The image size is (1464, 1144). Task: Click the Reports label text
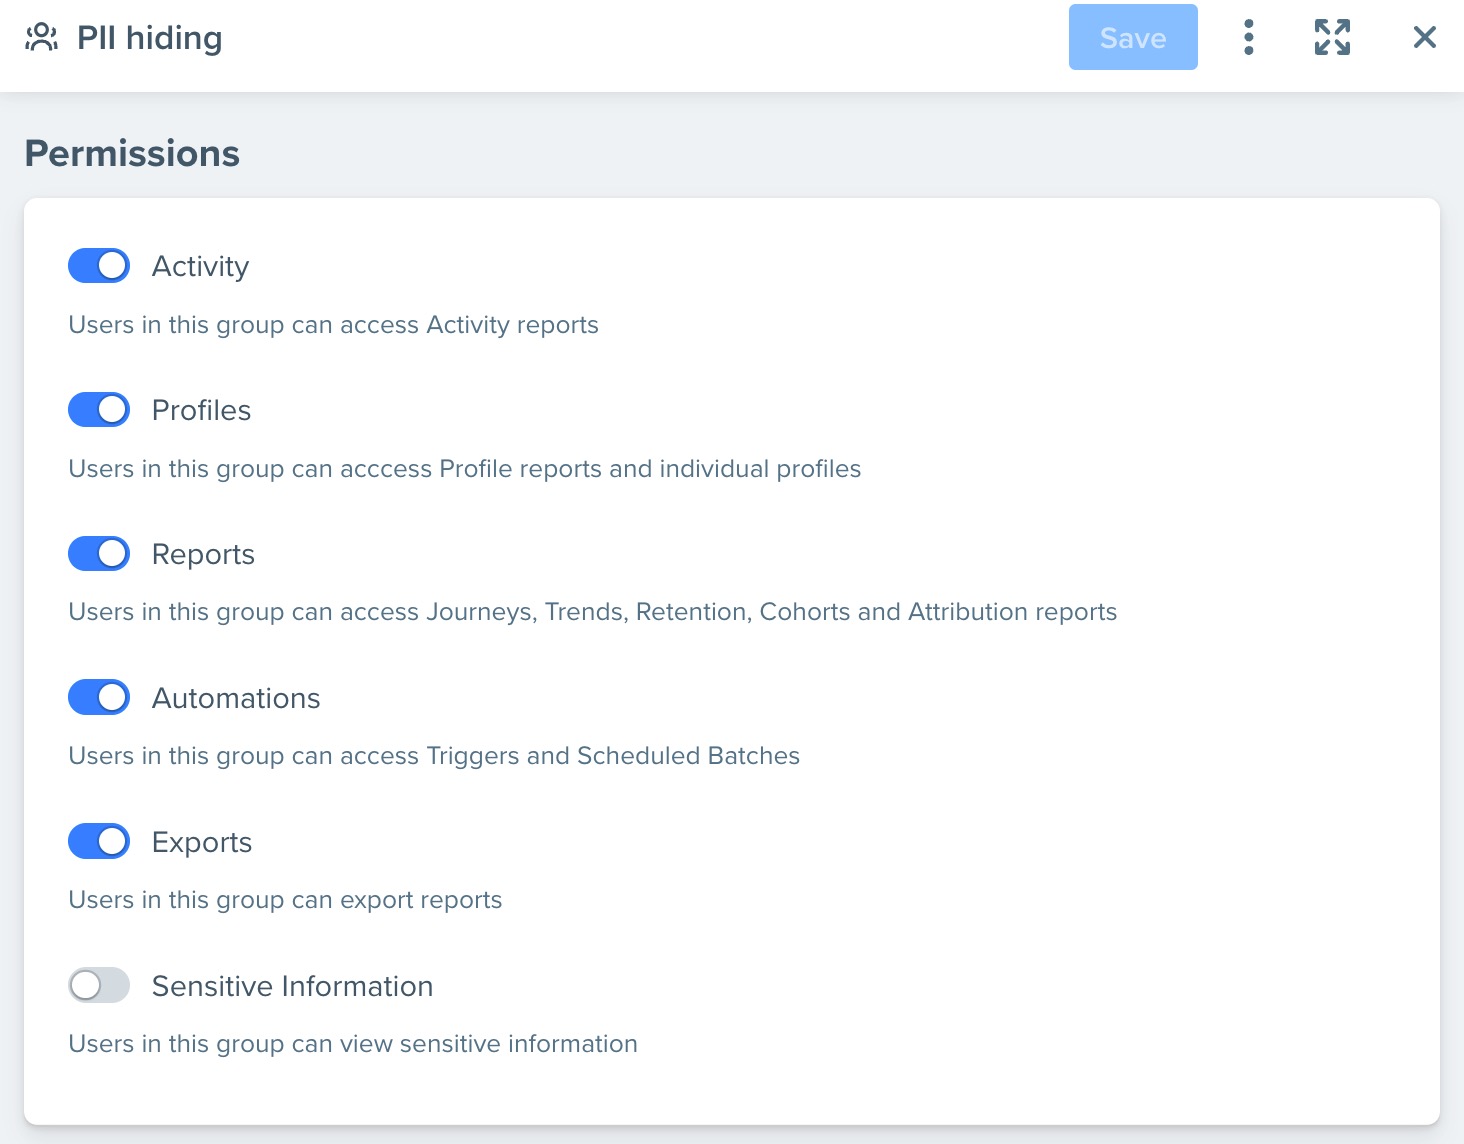[x=203, y=555]
